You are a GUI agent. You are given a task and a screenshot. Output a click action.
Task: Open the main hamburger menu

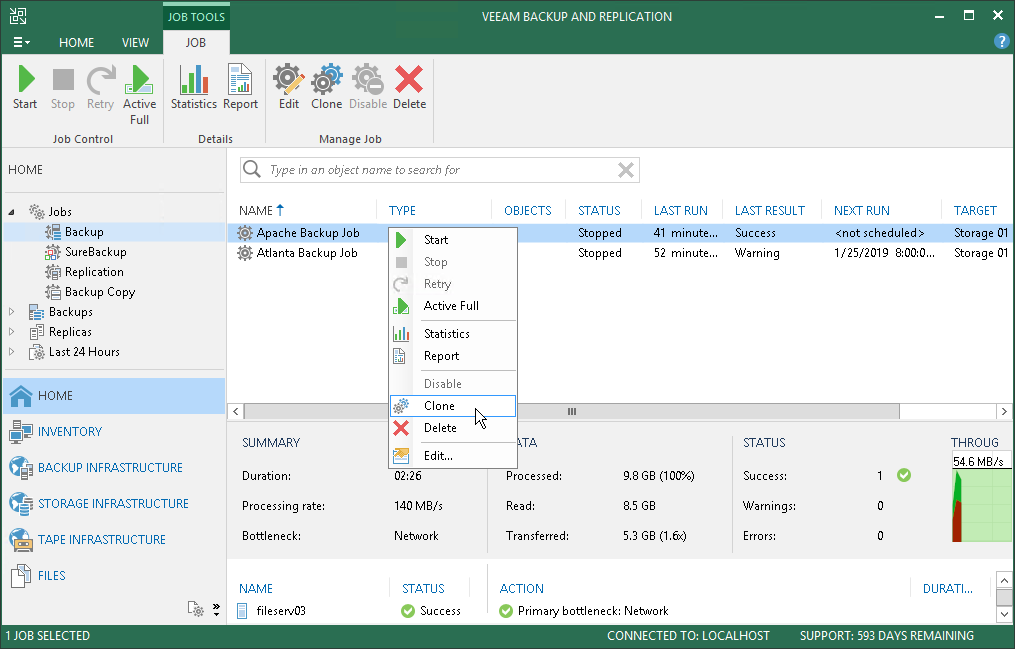tap(21, 42)
